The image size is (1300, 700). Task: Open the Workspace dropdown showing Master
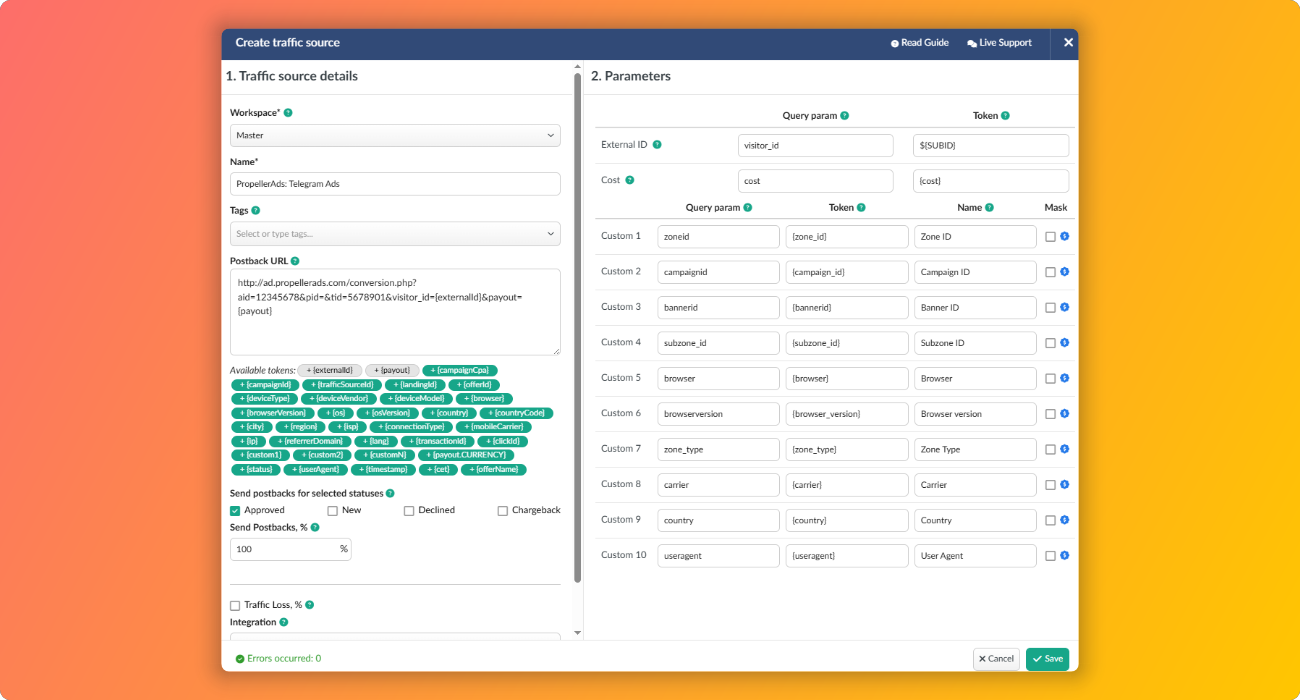[x=395, y=135]
